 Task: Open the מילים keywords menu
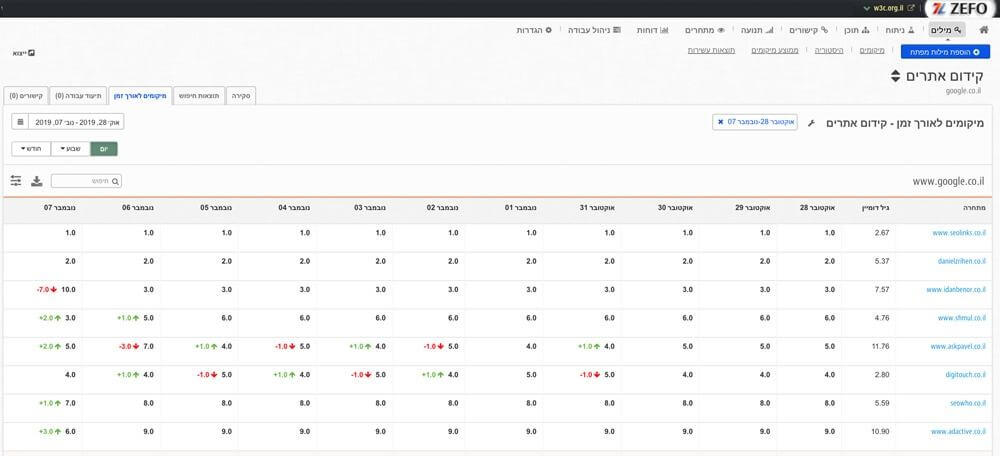tap(947, 30)
